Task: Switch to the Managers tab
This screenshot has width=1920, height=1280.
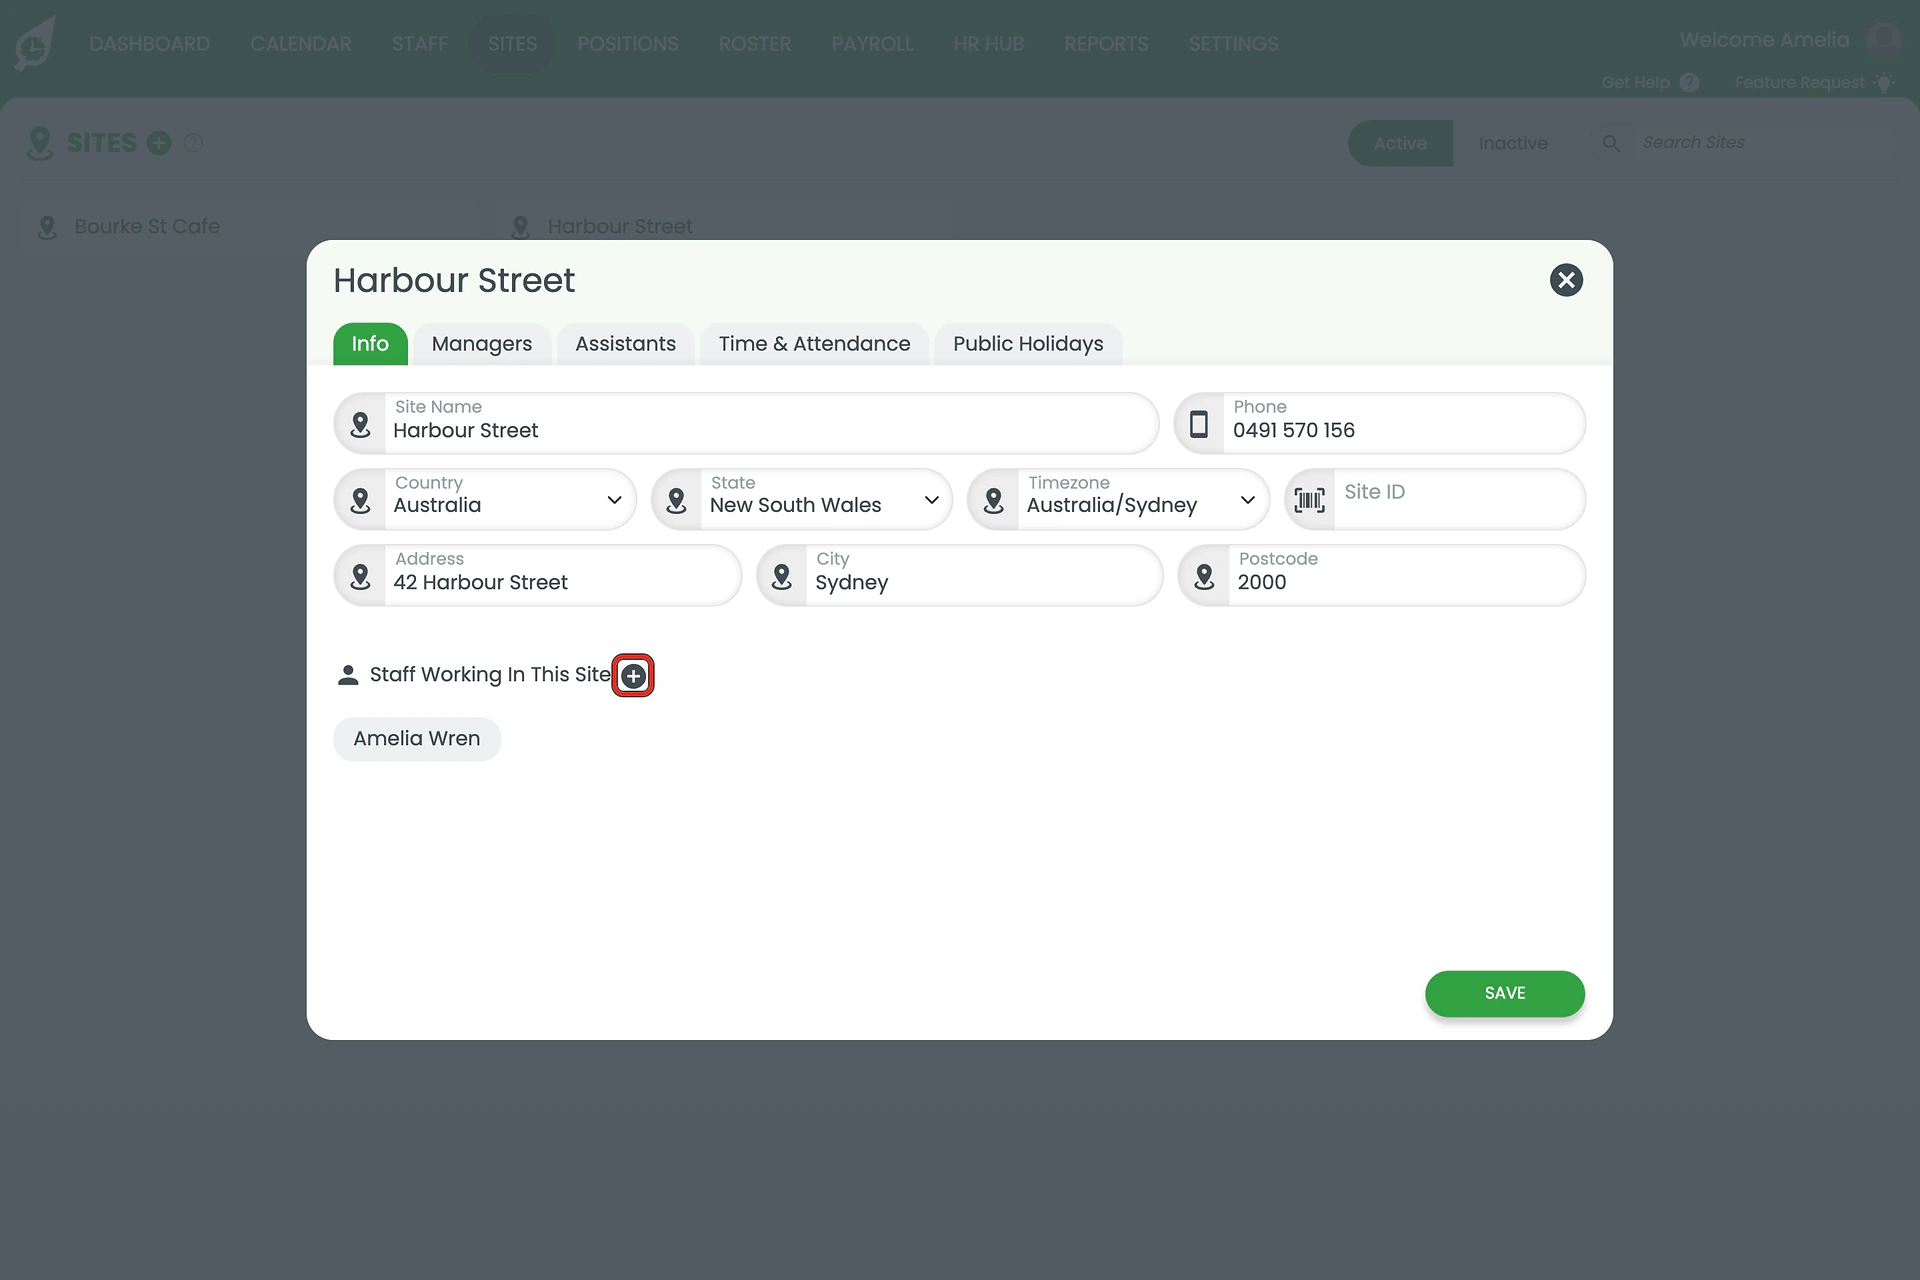Action: [x=482, y=344]
